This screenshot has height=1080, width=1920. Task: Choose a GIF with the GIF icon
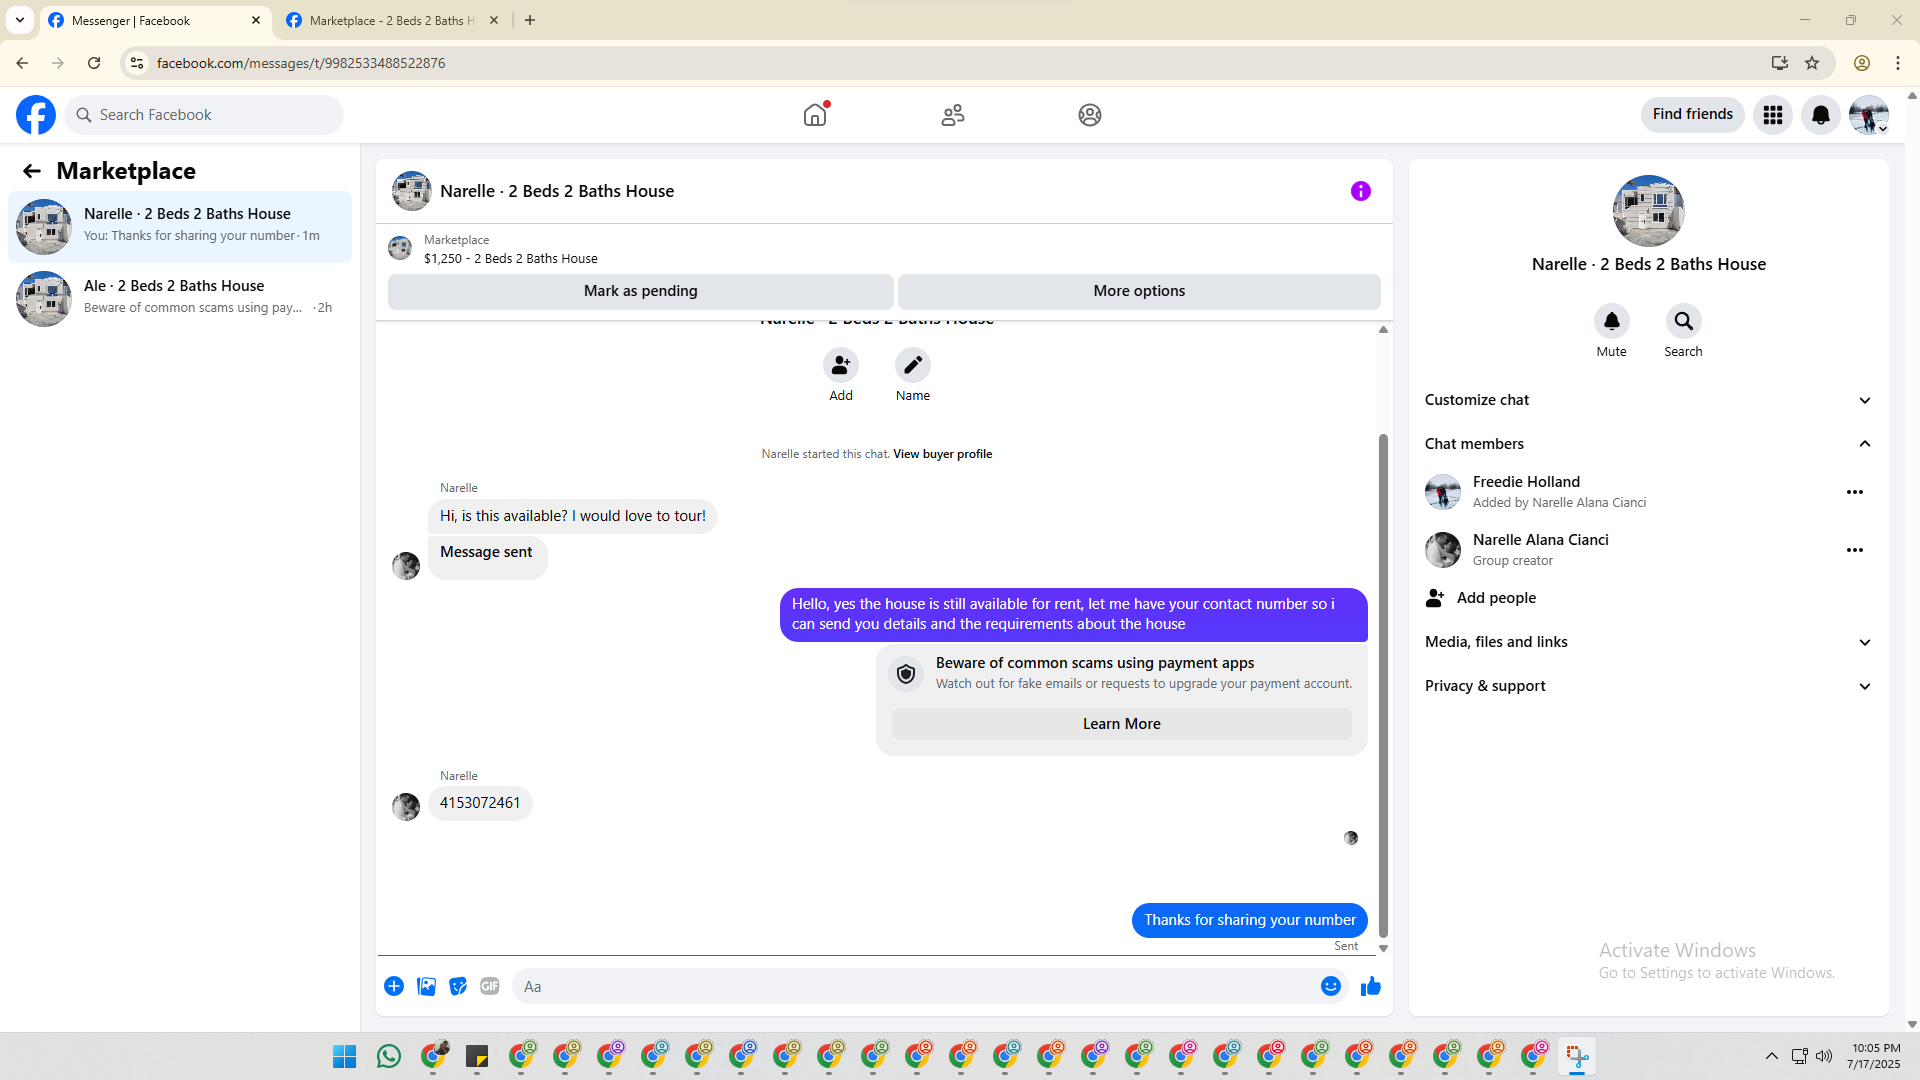(x=490, y=986)
